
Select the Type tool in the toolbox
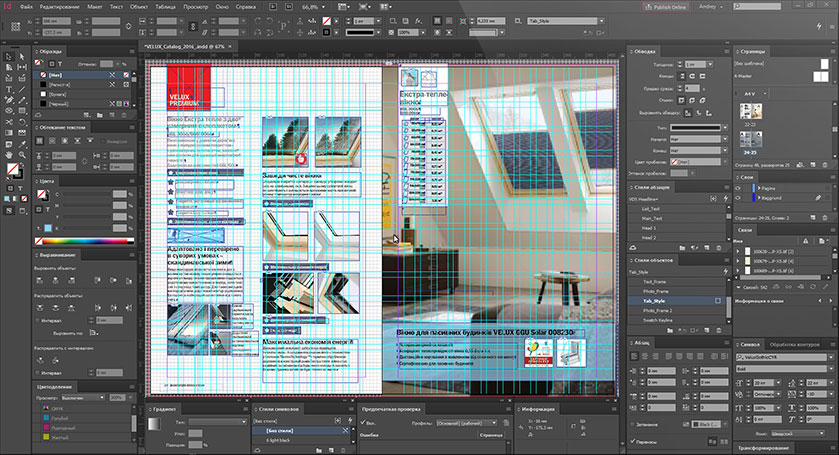pyautogui.click(x=8, y=88)
